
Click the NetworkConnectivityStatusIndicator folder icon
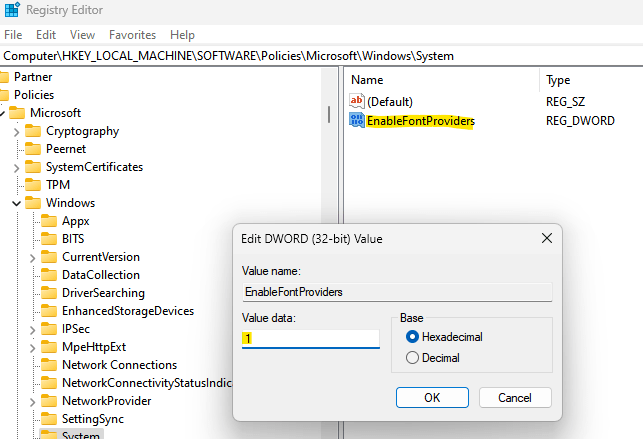[49, 383]
